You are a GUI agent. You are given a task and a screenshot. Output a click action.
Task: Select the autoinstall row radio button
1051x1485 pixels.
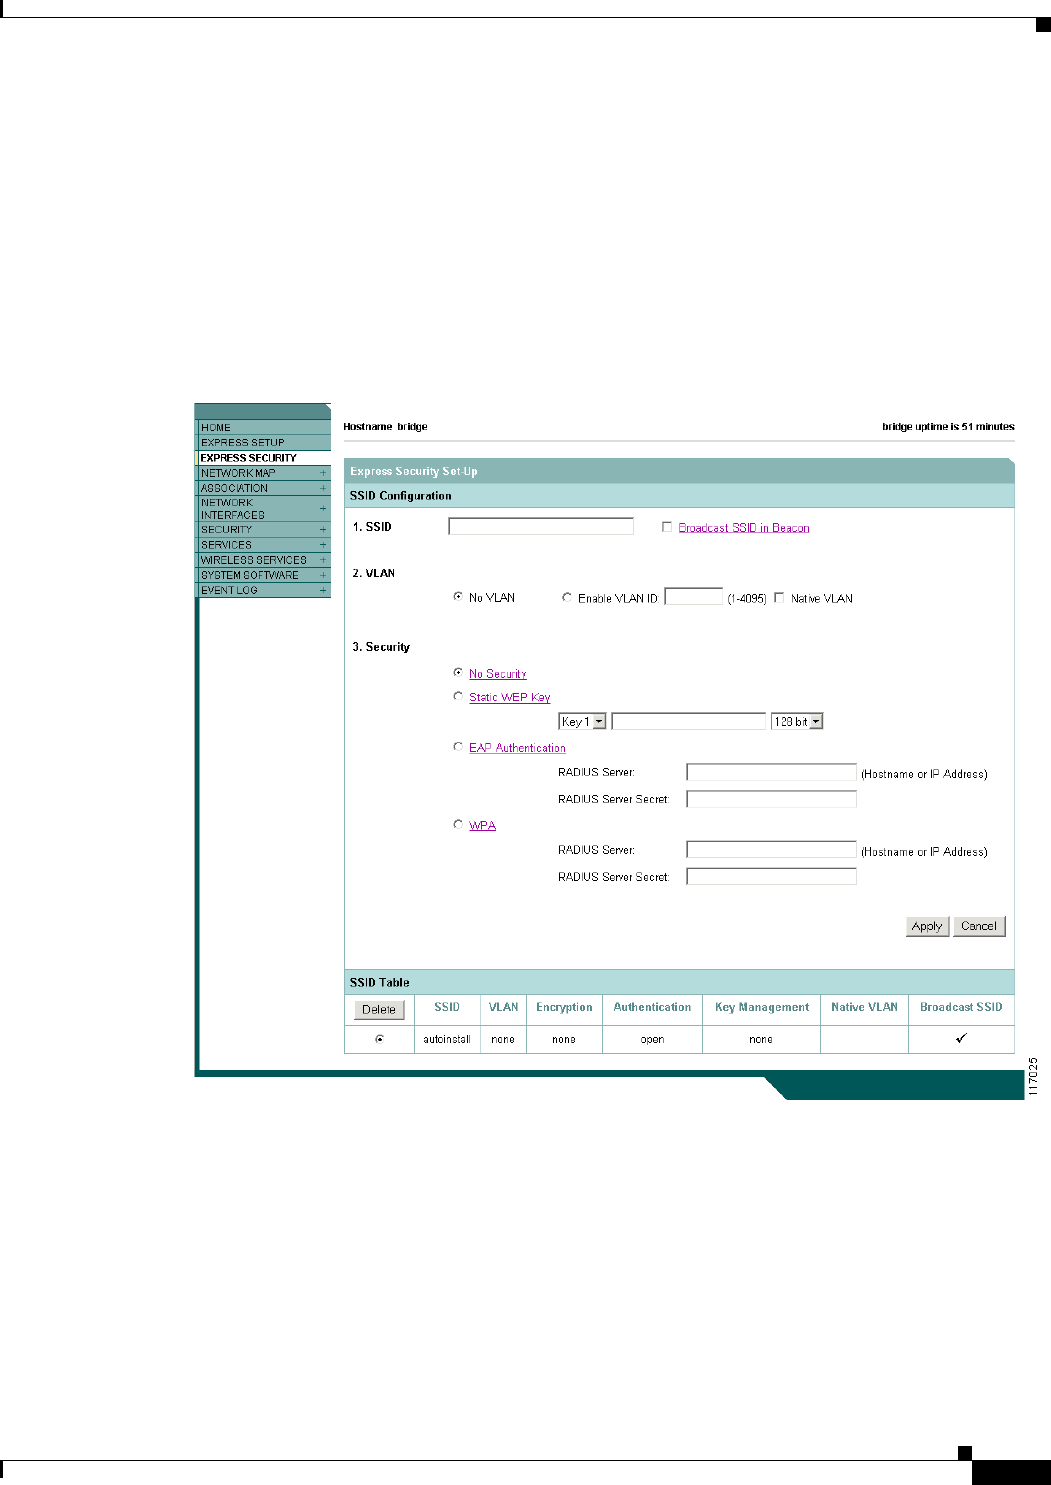coord(379,1039)
